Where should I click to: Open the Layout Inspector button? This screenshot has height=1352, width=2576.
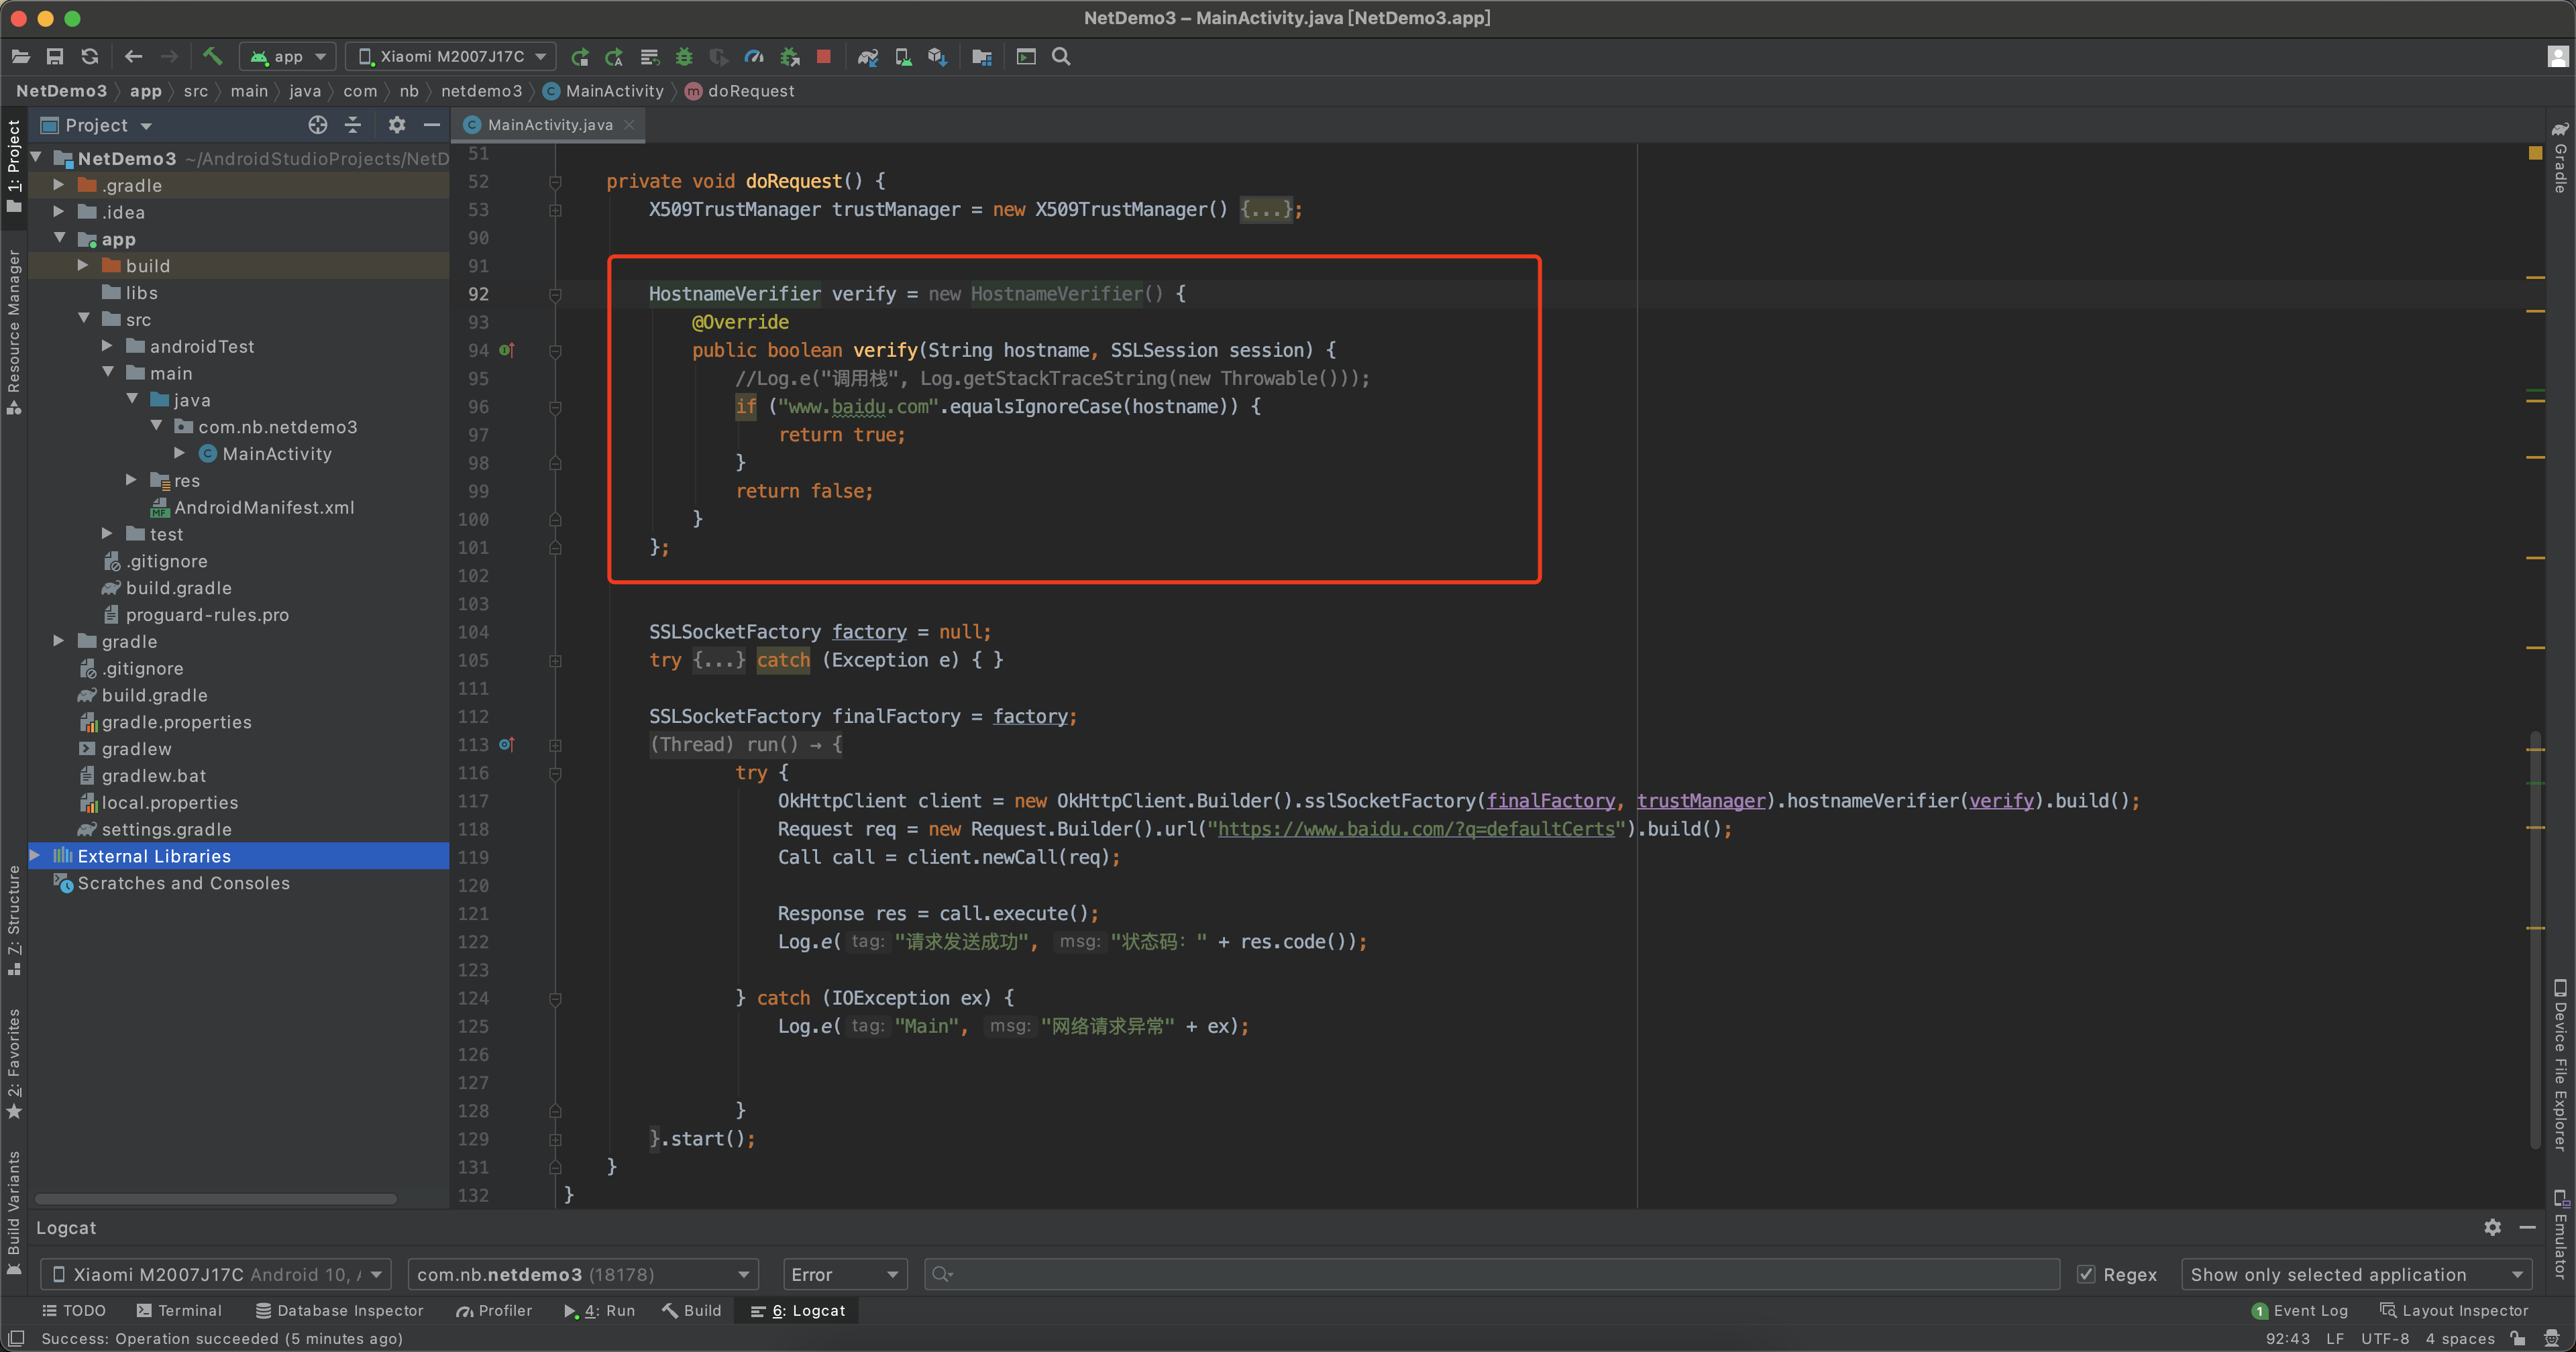2455,1310
